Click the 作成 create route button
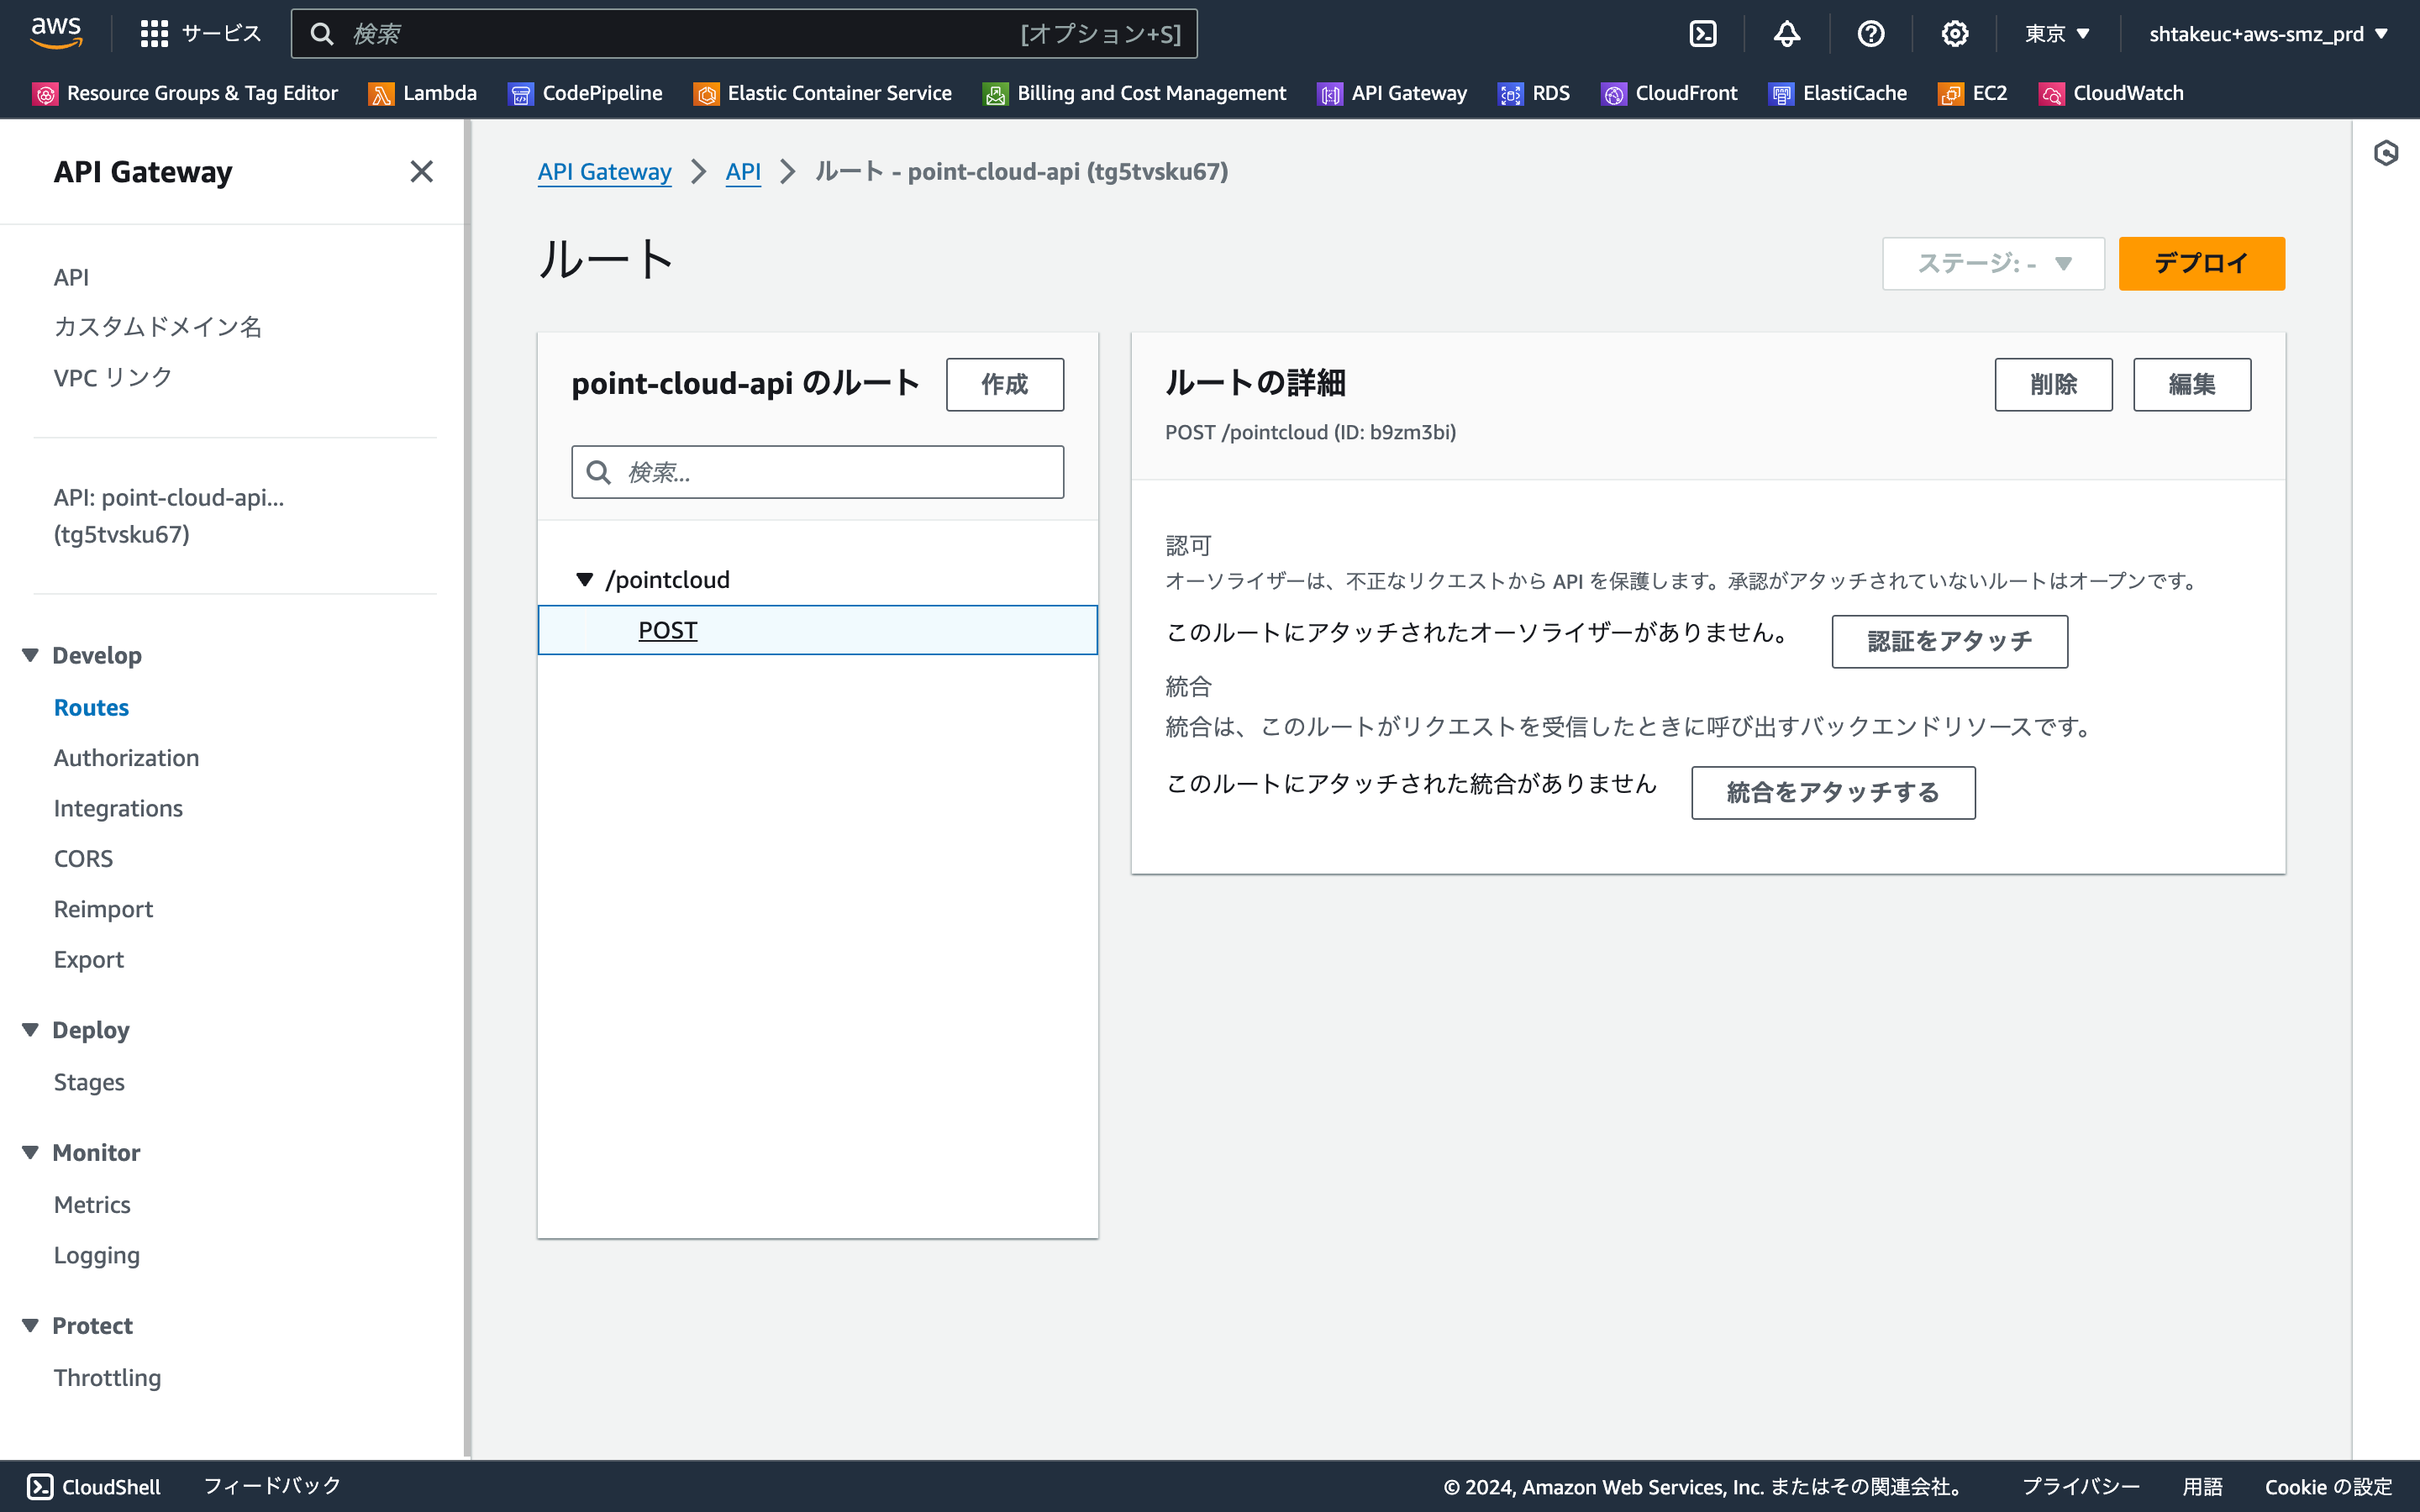Viewport: 2420px width, 1512px height. 1004,385
